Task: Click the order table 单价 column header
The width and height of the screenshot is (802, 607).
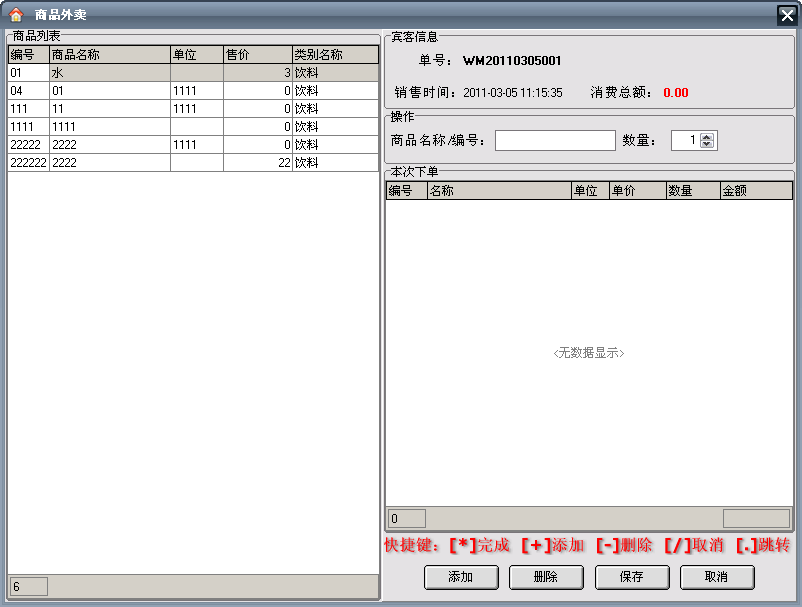Action: click(638, 191)
